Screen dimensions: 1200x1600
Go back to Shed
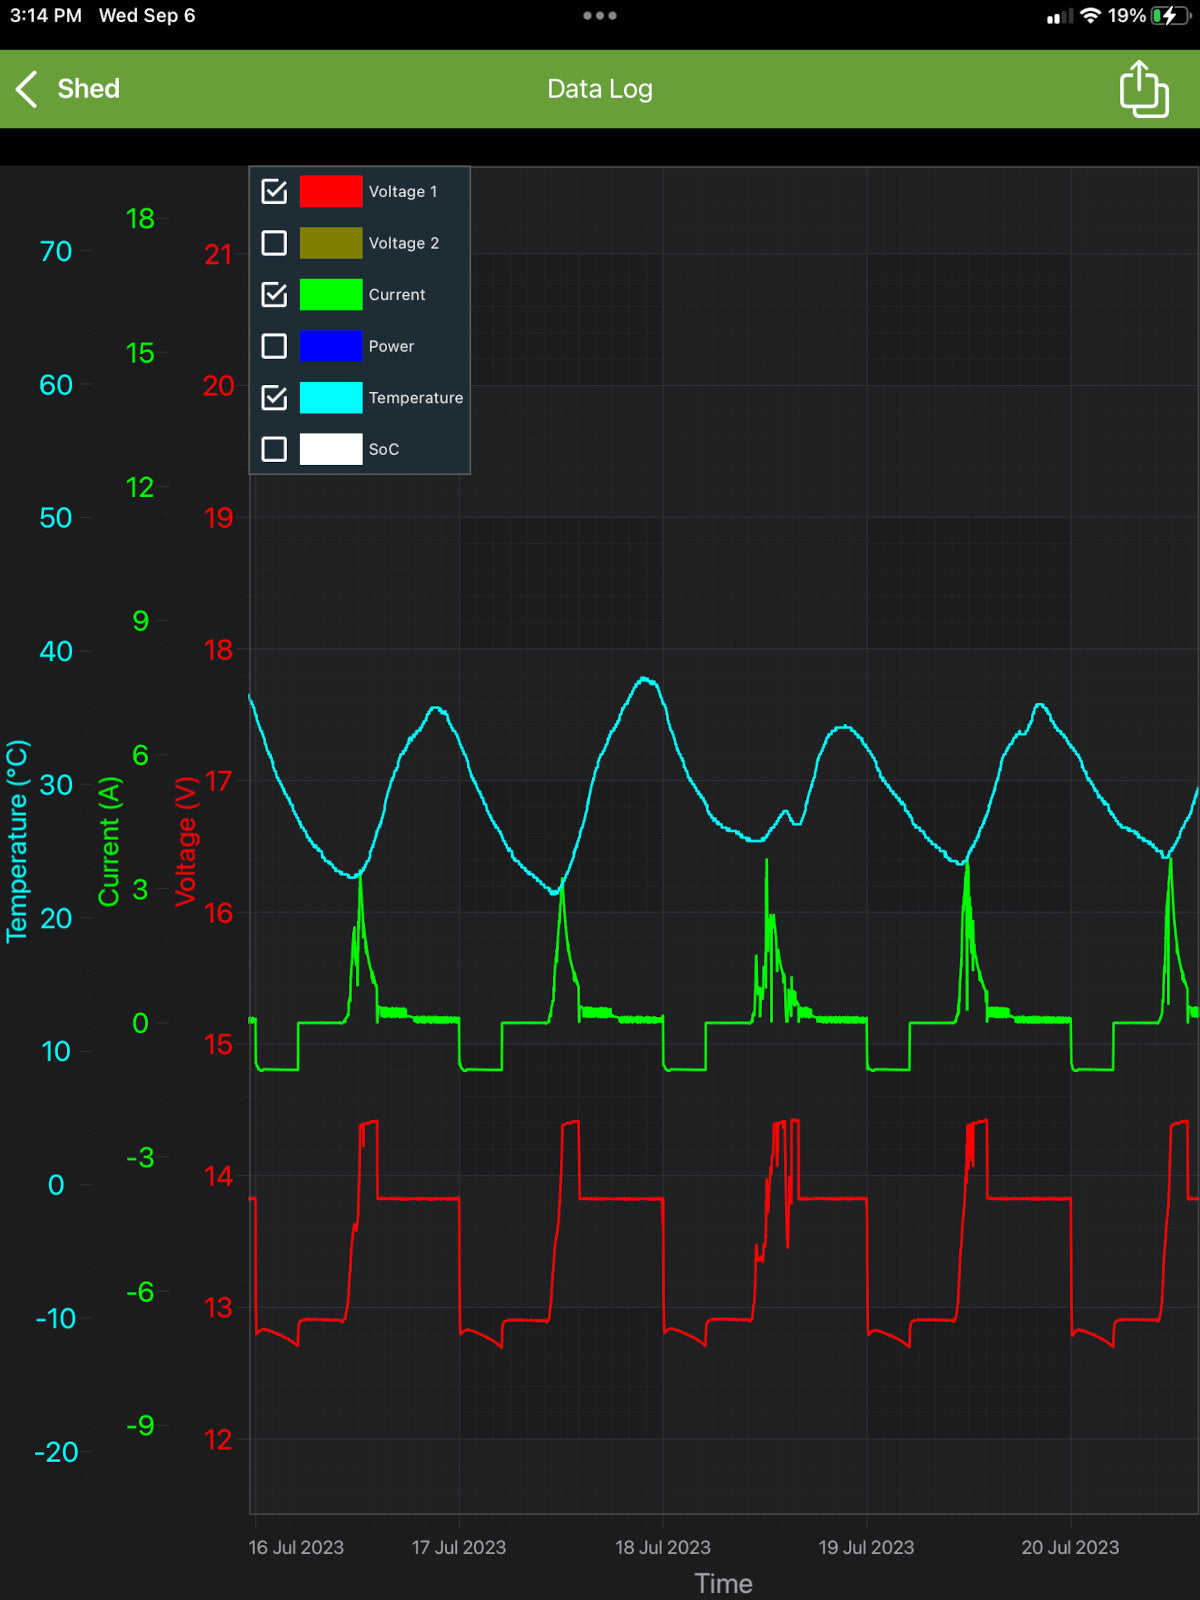[88, 89]
